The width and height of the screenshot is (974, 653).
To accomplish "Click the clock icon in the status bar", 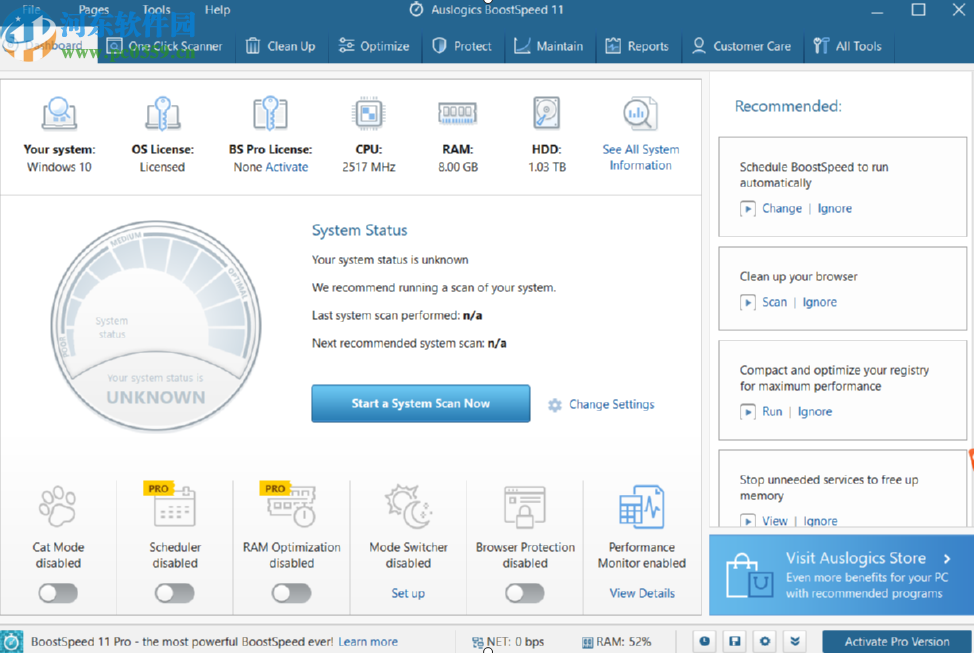I will click(705, 641).
